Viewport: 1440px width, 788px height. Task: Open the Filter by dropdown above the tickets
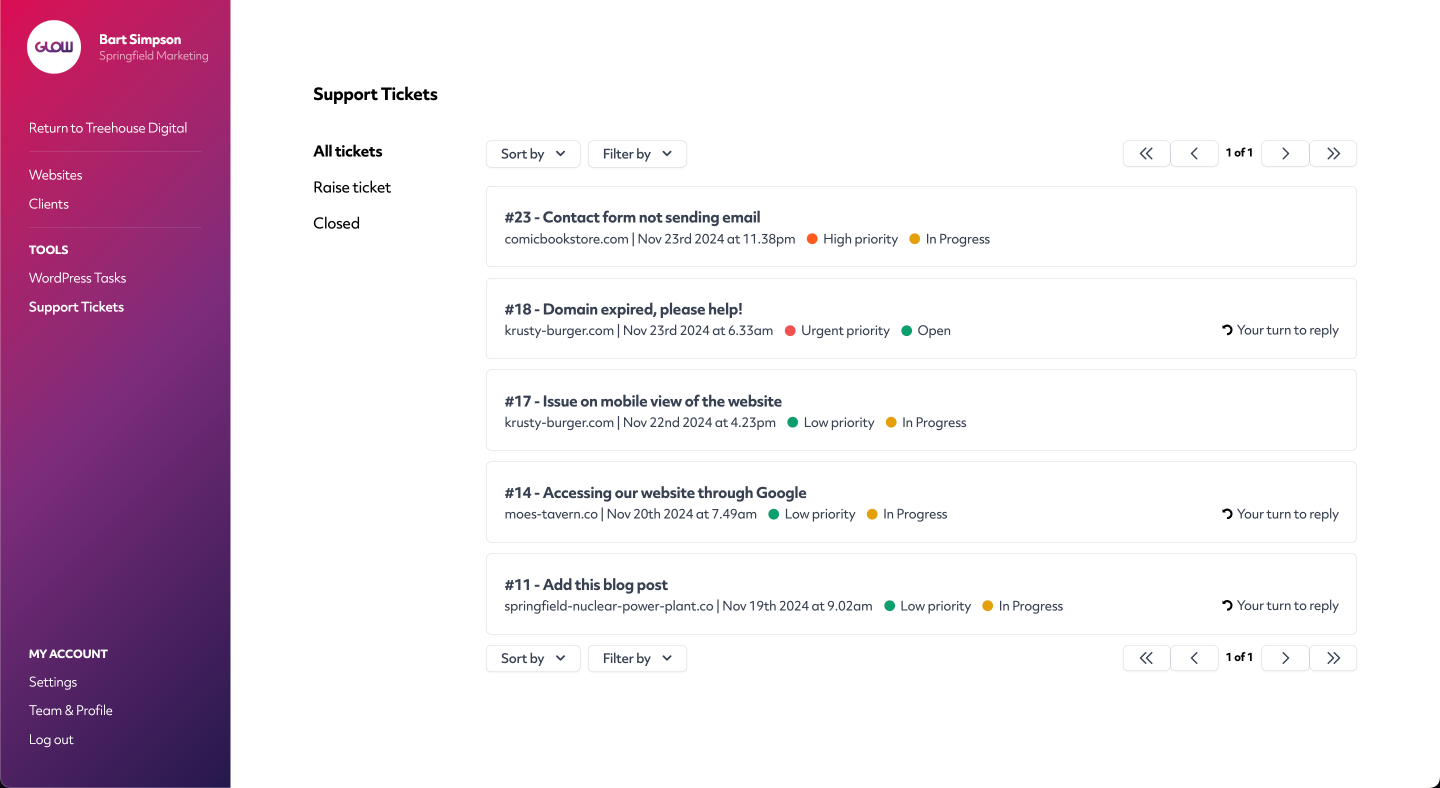[637, 154]
